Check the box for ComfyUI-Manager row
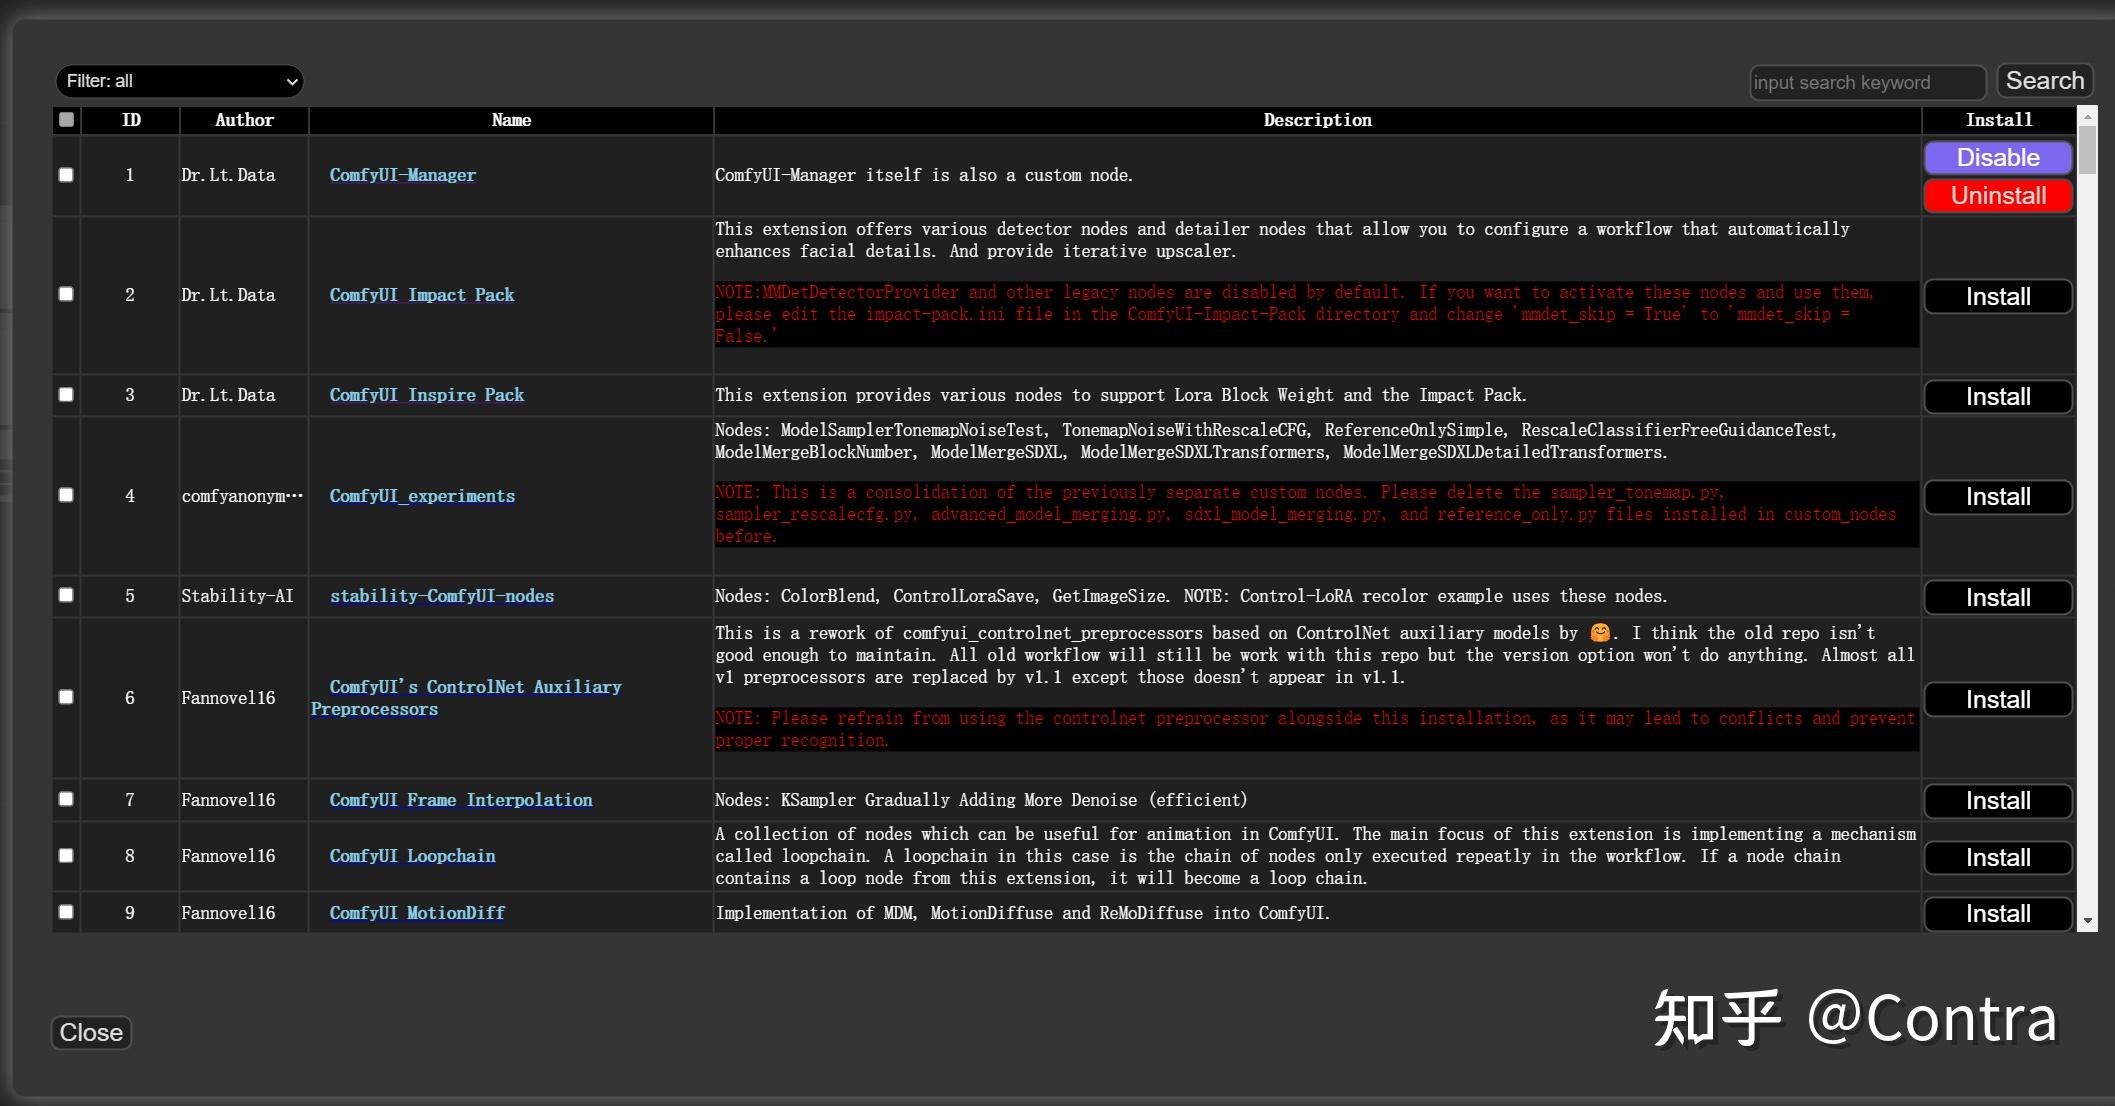2115x1106 pixels. click(66, 175)
